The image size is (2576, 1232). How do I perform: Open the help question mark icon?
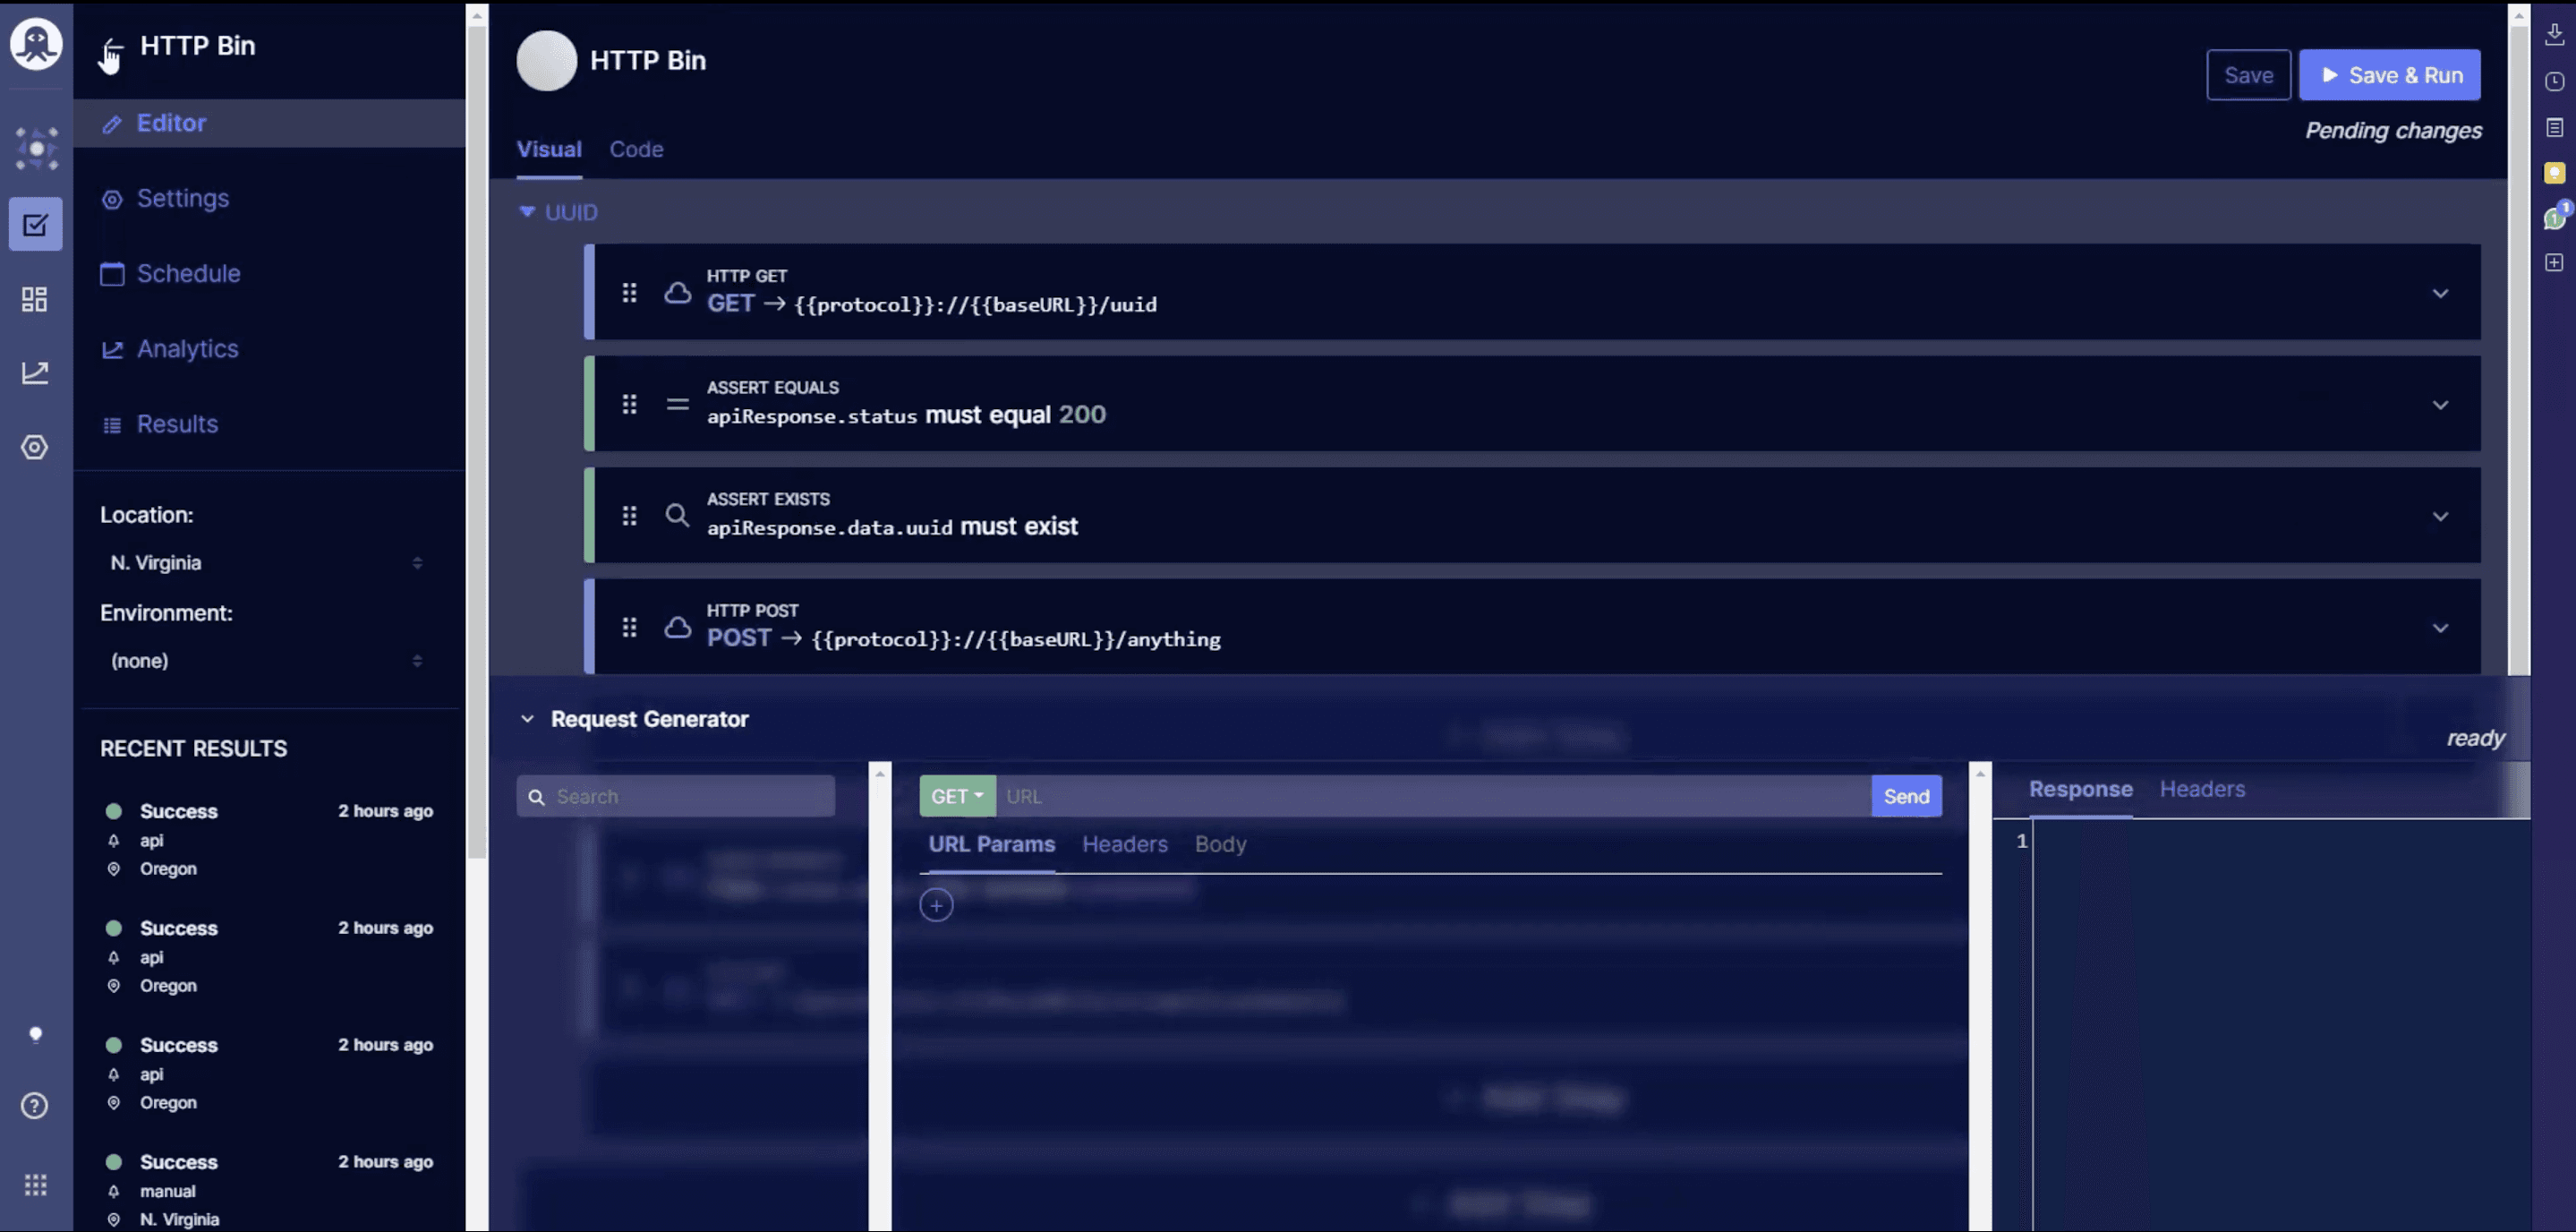pos(35,1105)
